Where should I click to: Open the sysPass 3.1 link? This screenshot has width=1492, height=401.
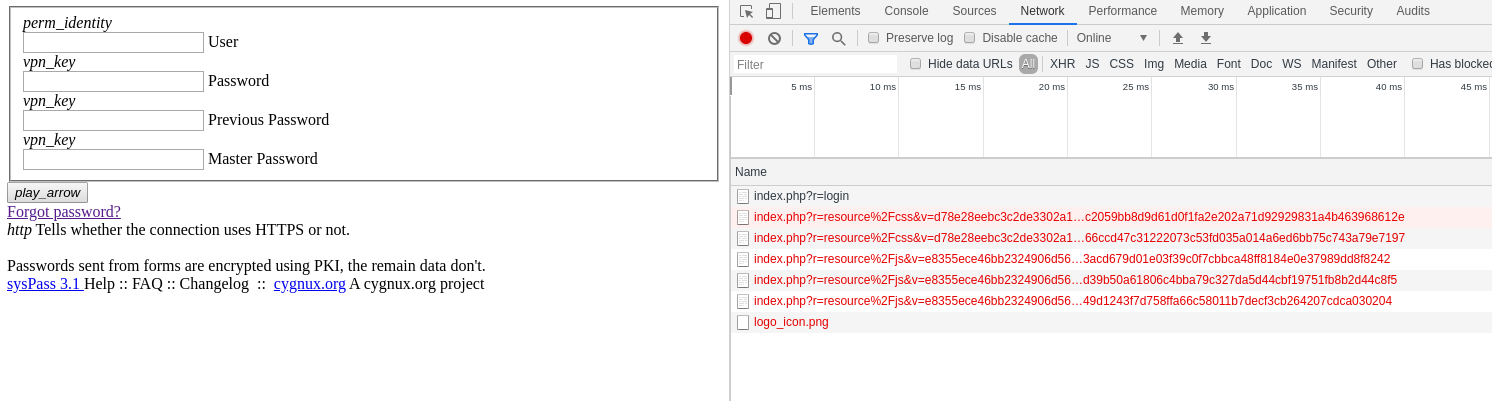(x=45, y=283)
